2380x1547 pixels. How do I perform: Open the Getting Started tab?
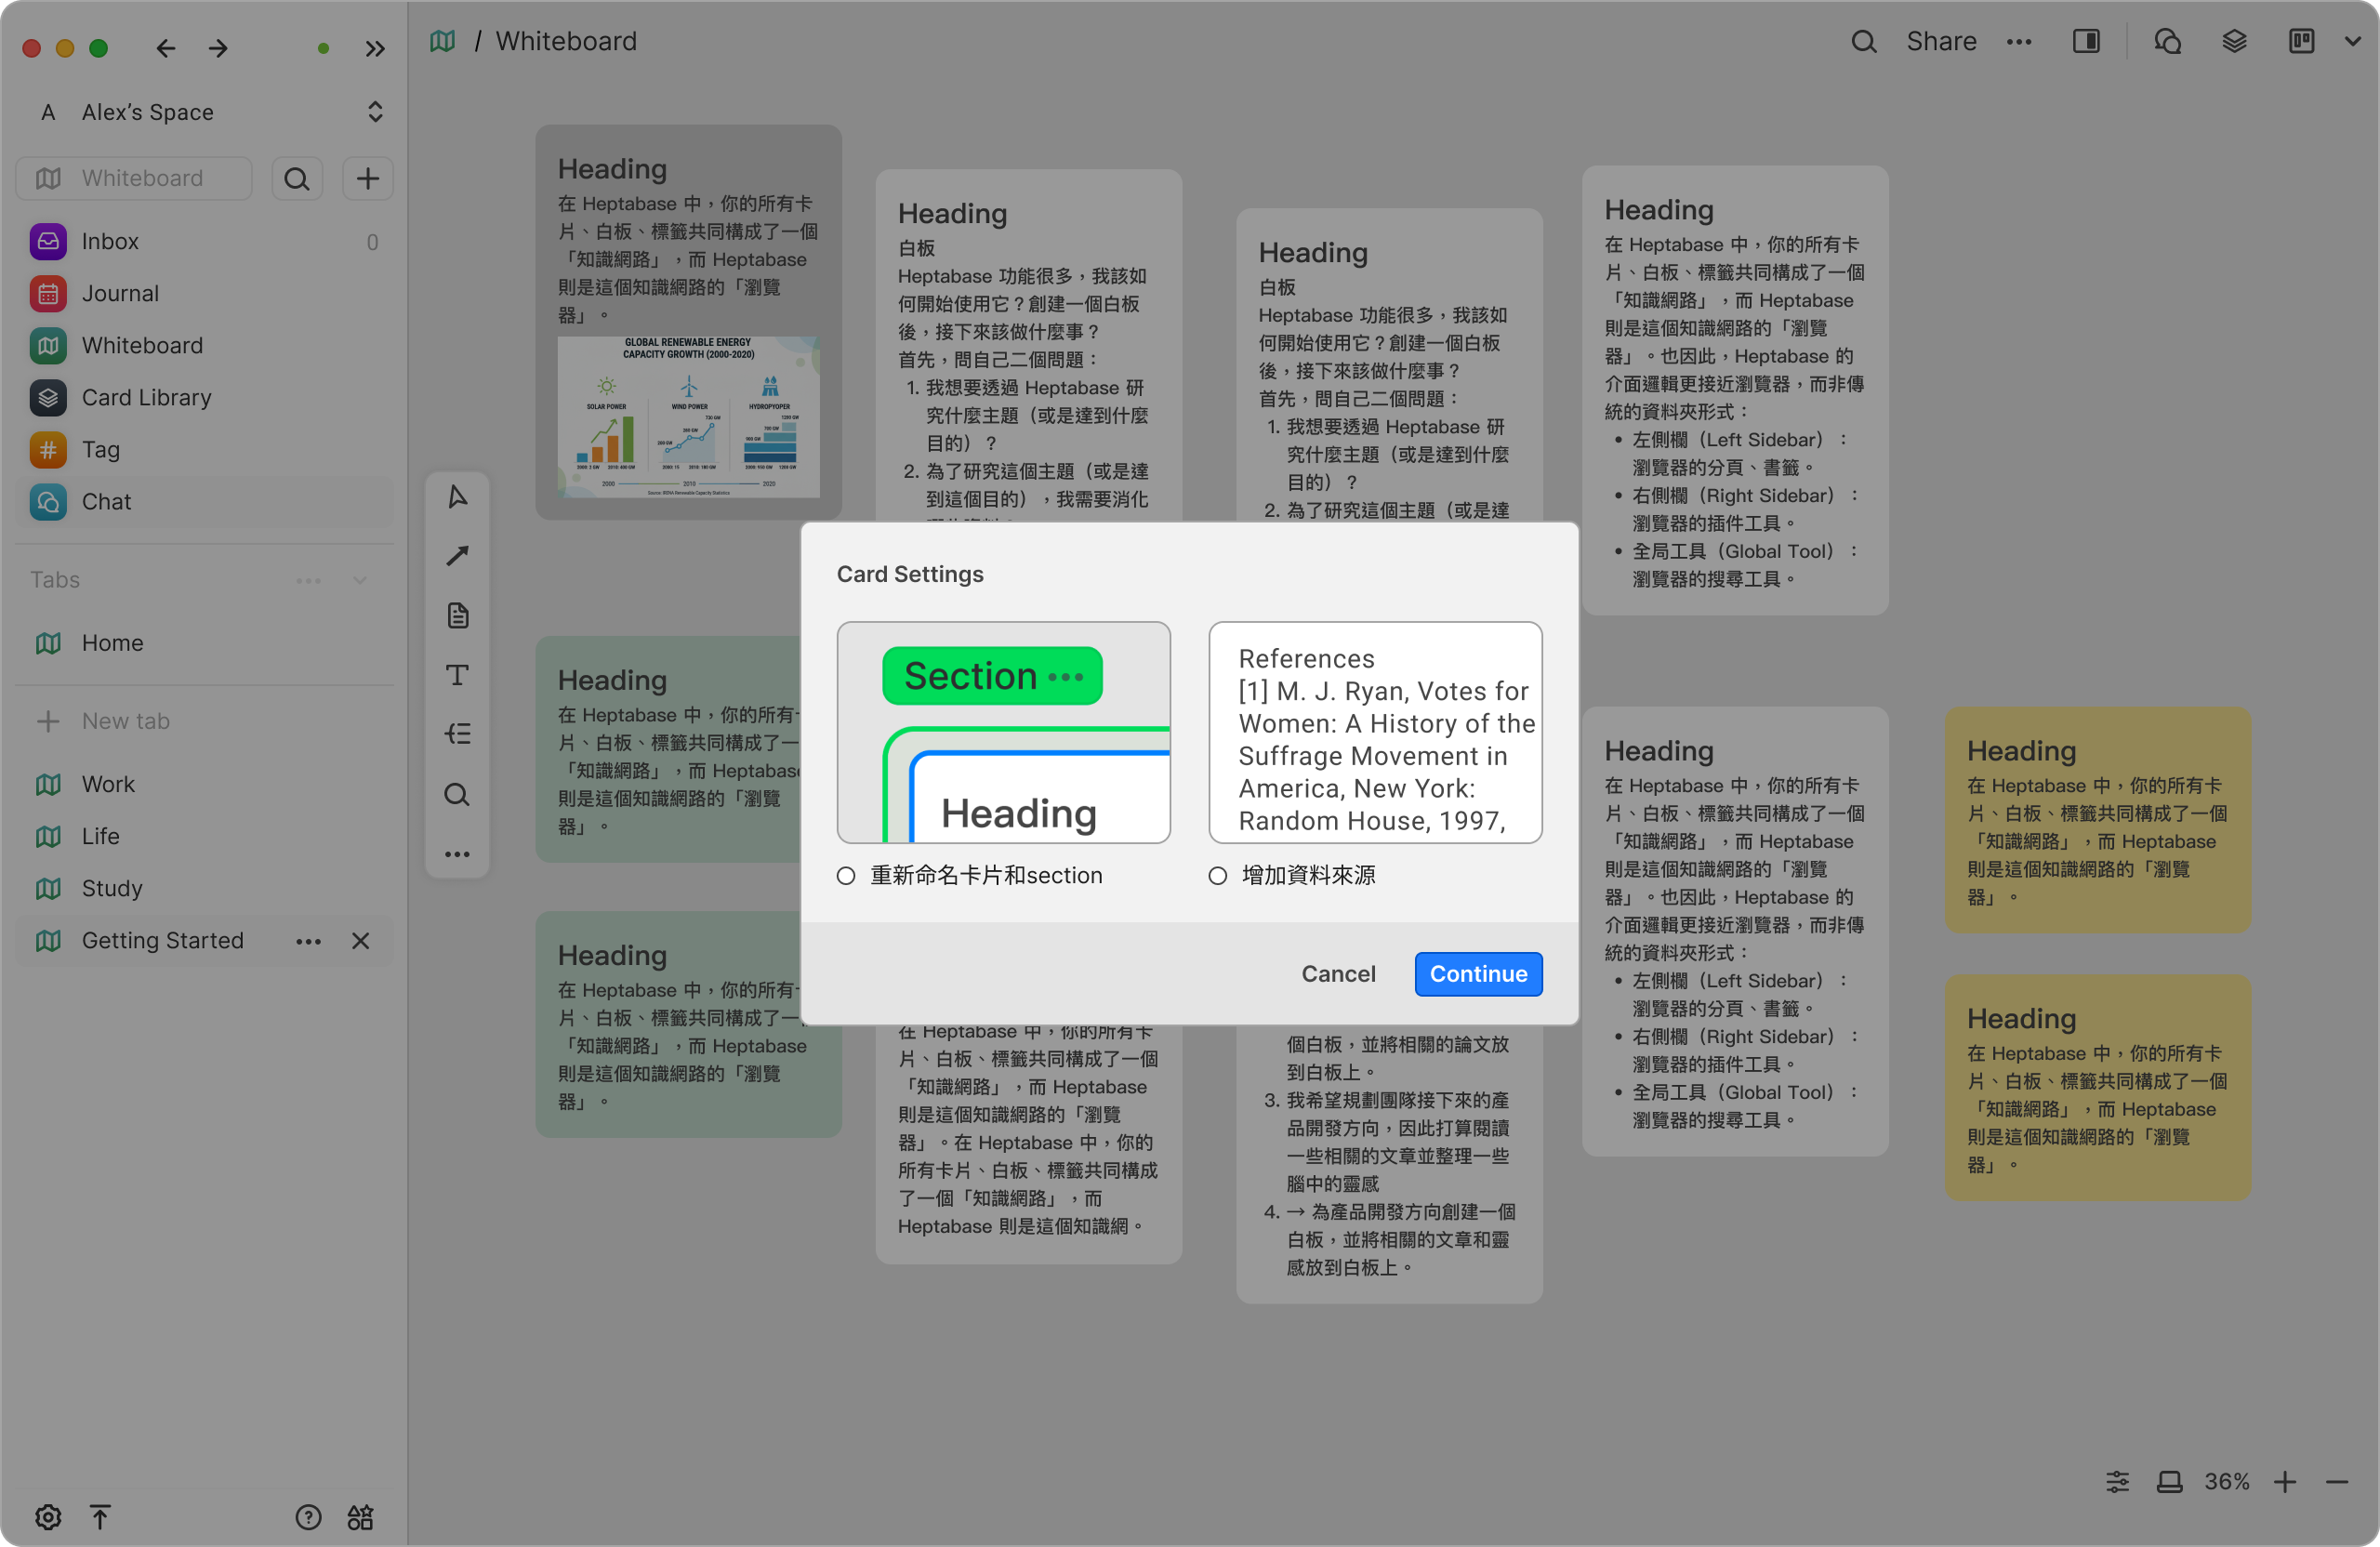point(162,941)
